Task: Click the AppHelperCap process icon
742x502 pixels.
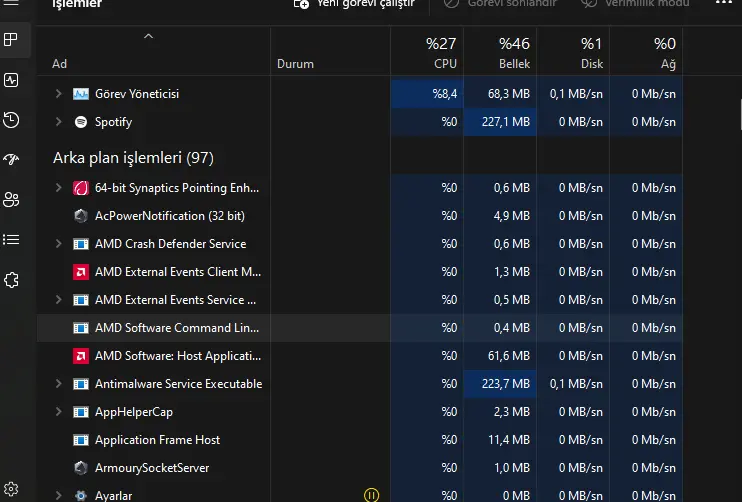Action: click(81, 412)
